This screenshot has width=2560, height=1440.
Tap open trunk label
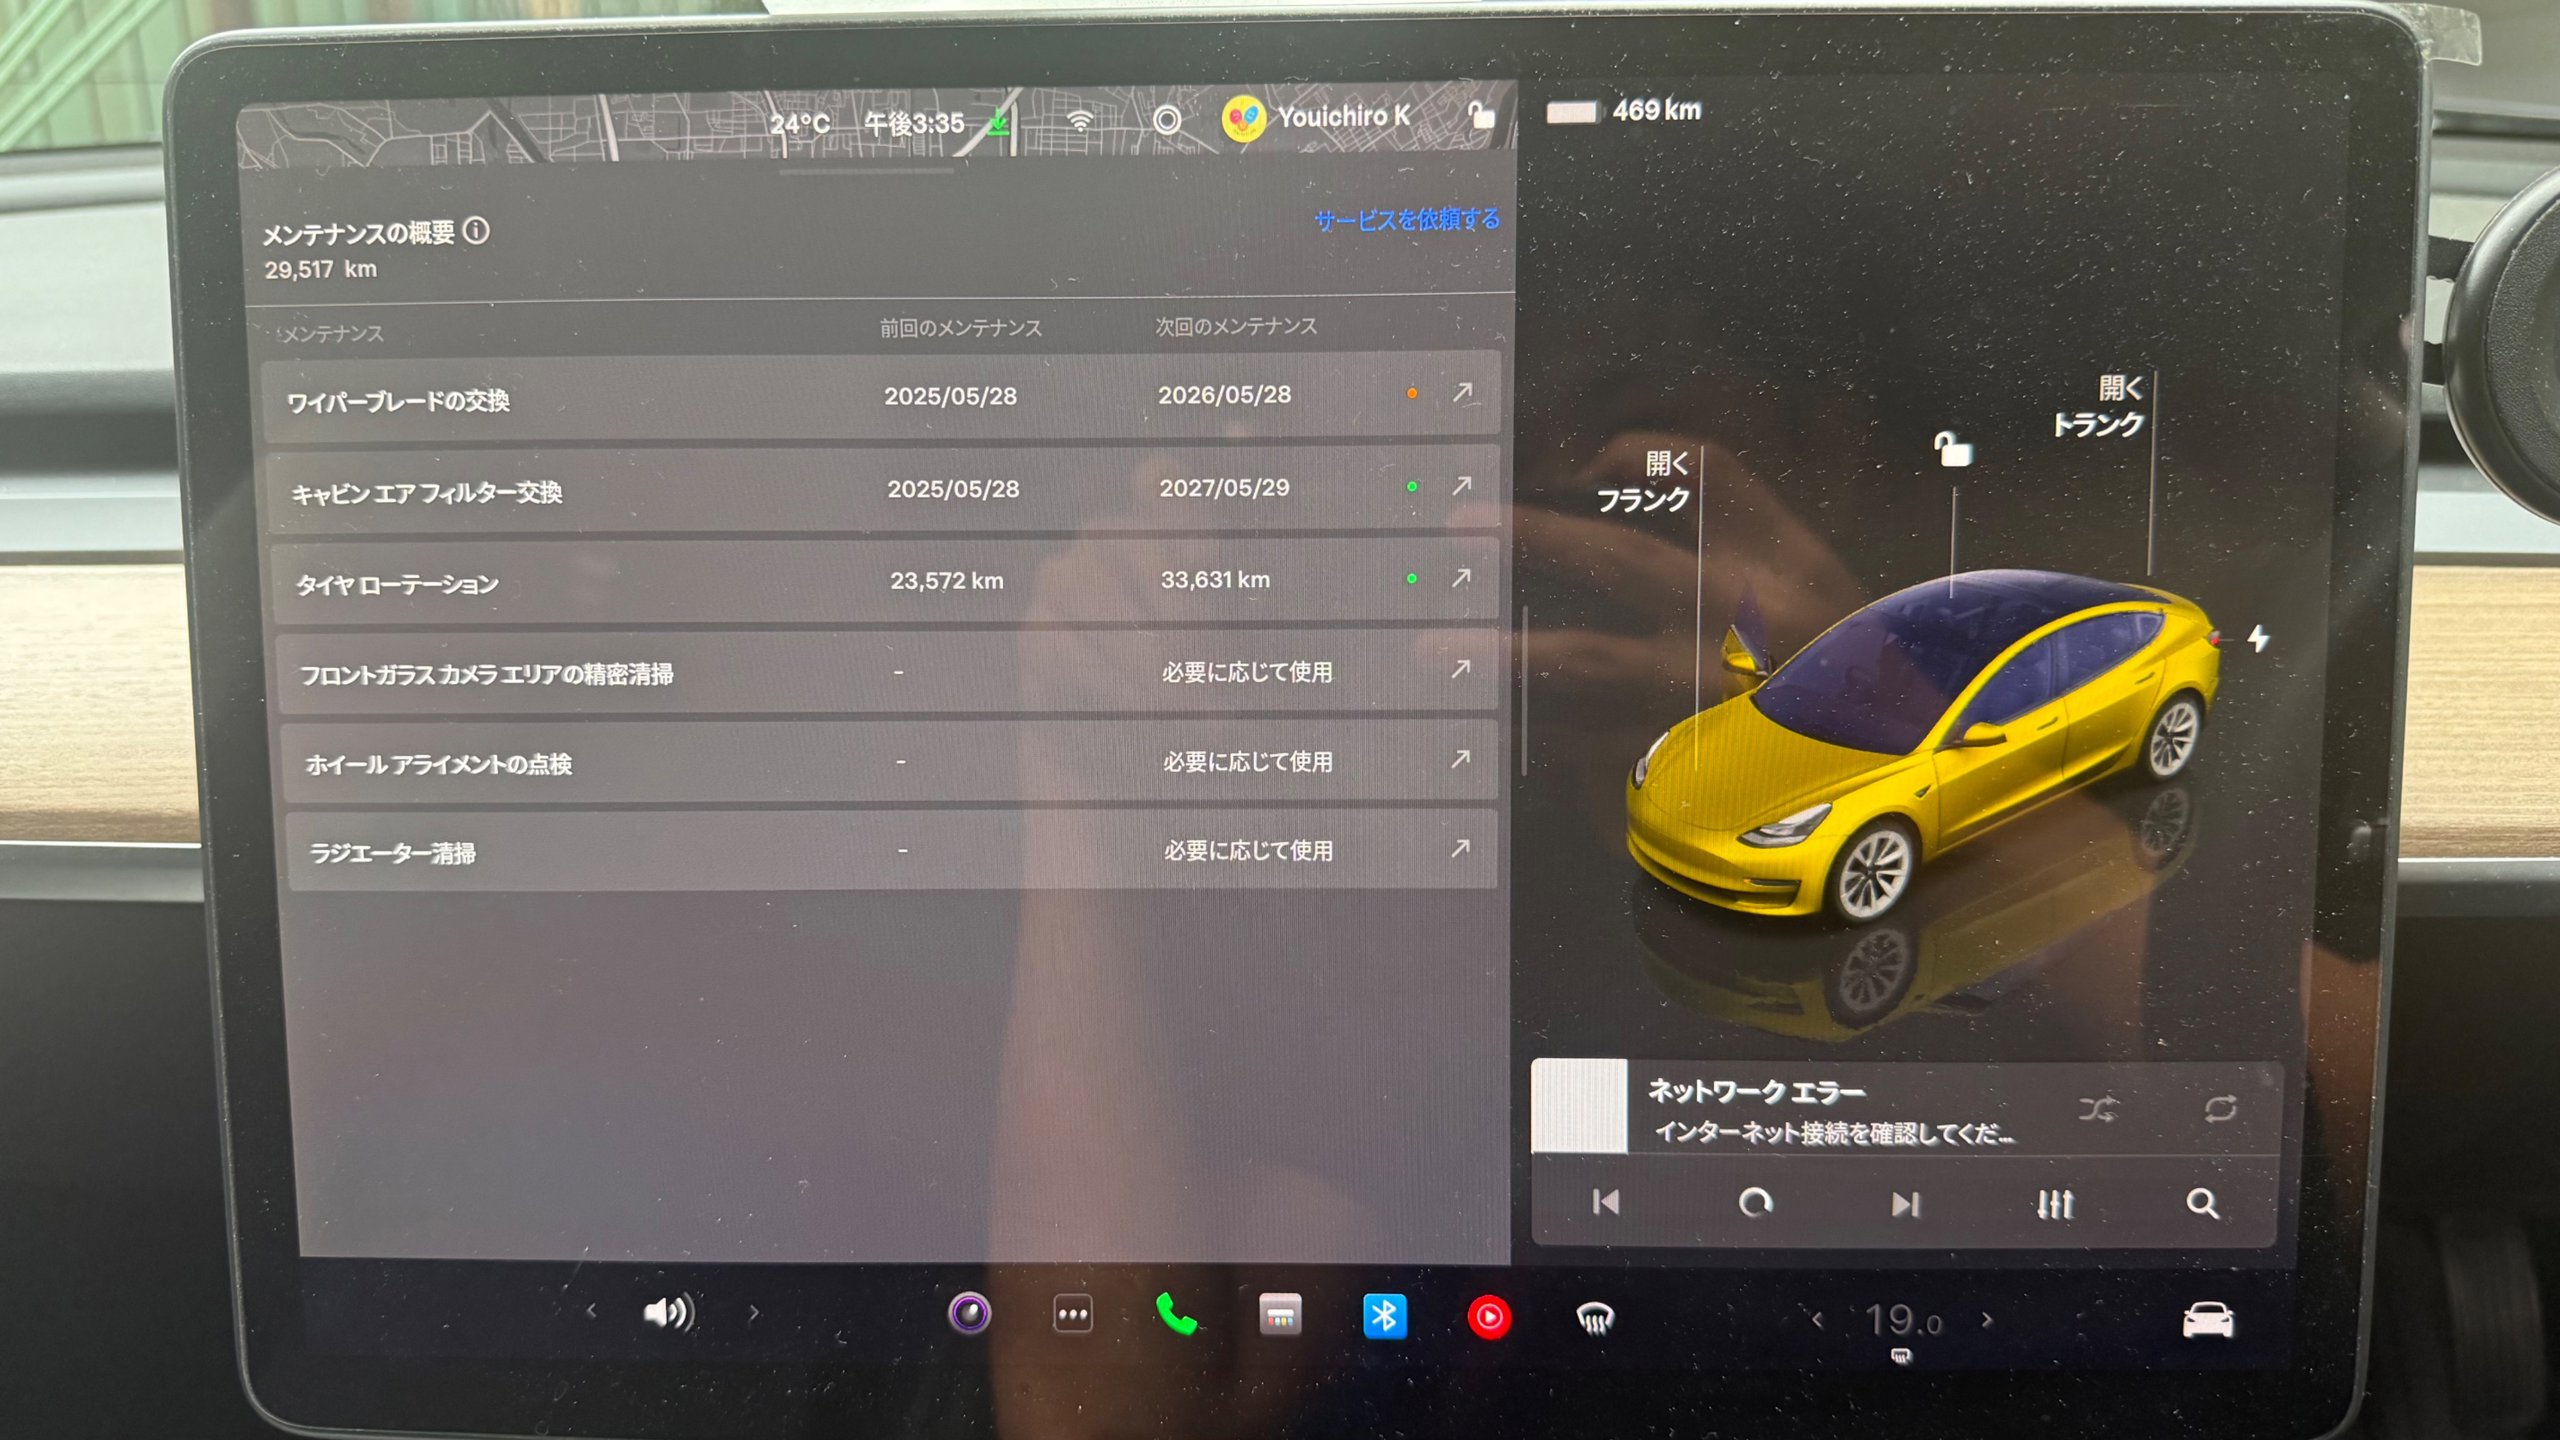tap(2098, 406)
